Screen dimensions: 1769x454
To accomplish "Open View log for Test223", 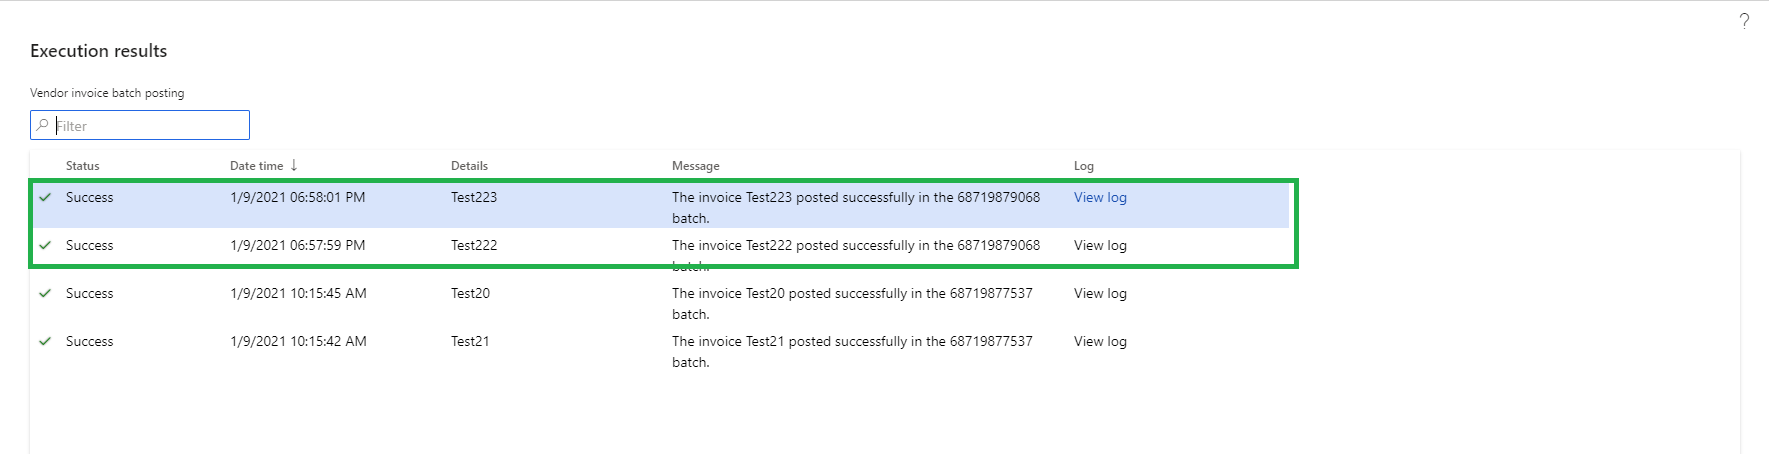I will [x=1100, y=197].
